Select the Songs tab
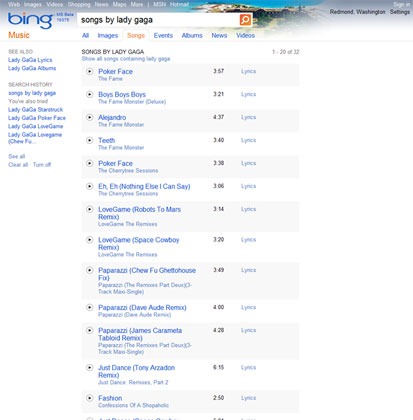The width and height of the screenshot is (413, 420). [x=136, y=35]
